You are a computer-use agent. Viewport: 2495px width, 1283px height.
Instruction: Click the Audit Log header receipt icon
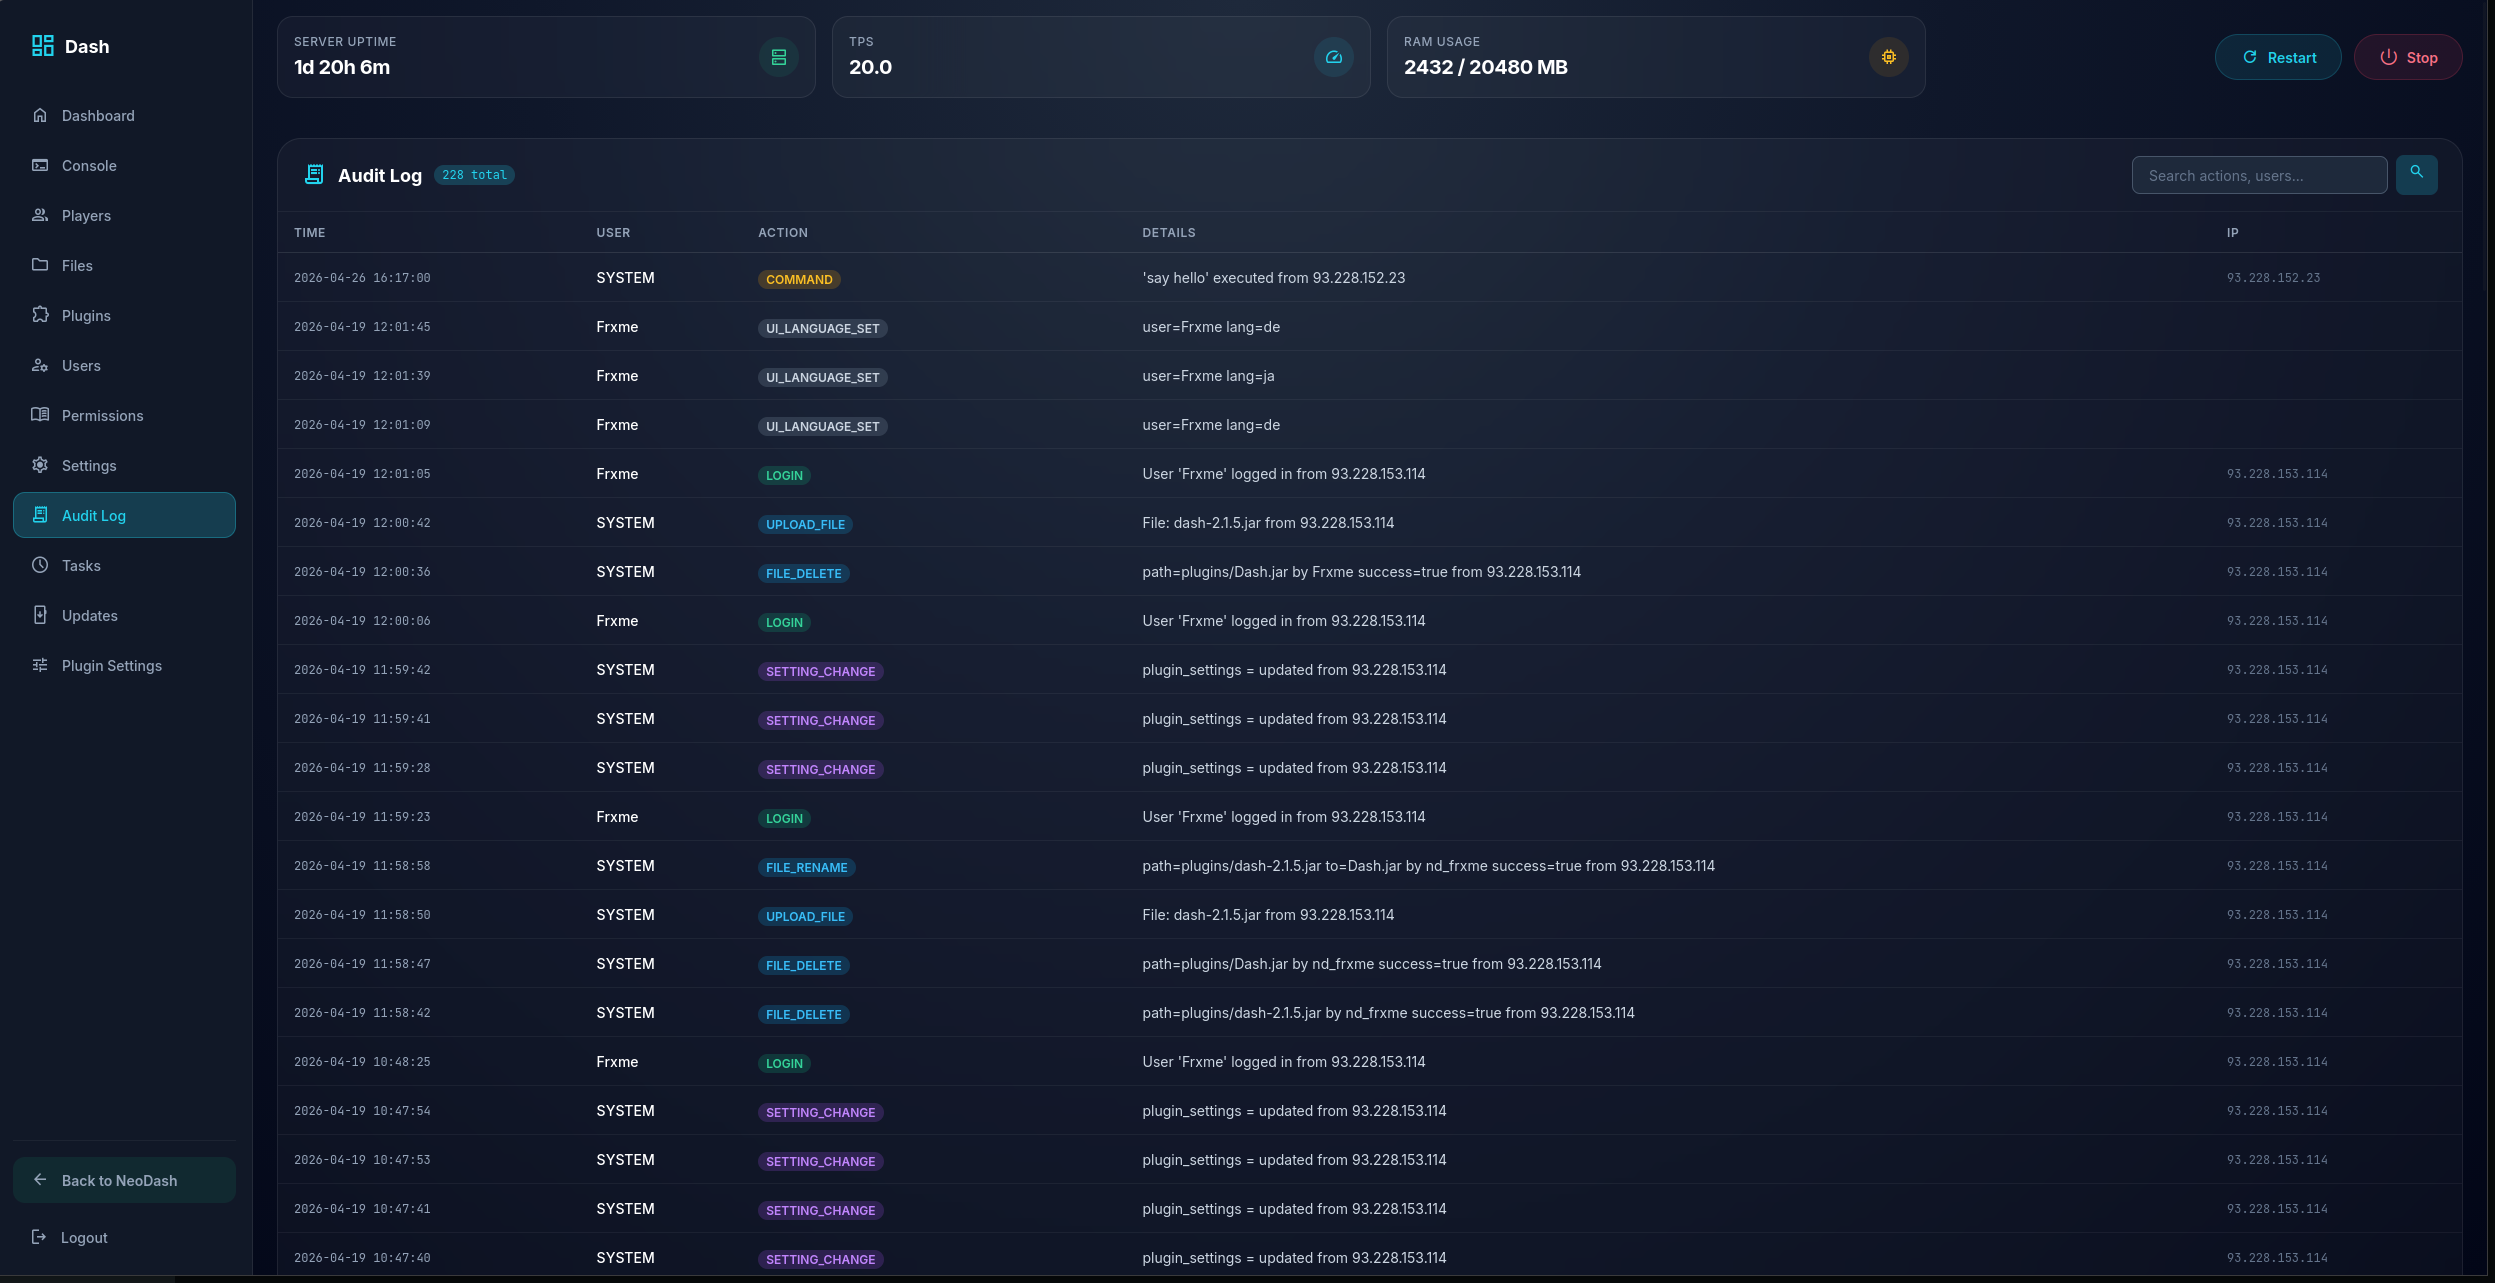pyautogui.click(x=314, y=175)
